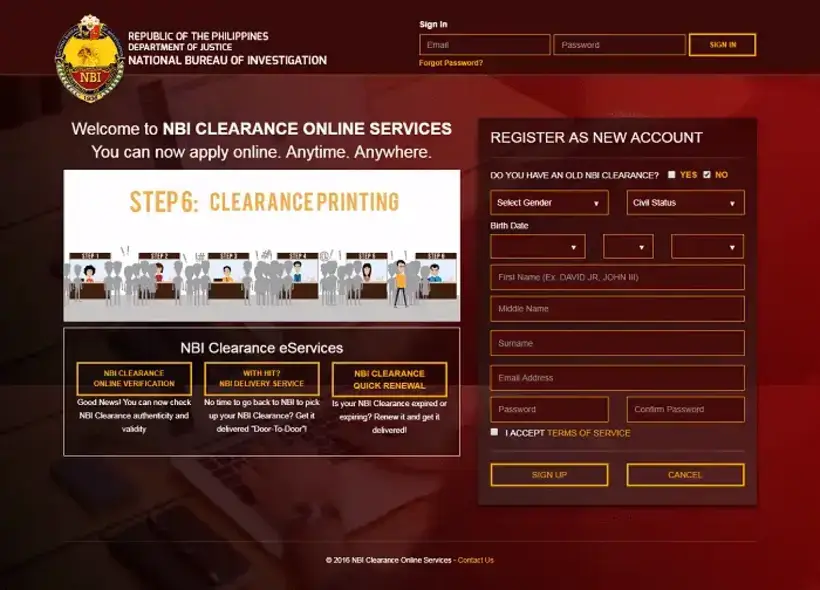Open the last Birth Date dropdown
Image resolution: width=820 pixels, height=590 pixels.
(x=707, y=246)
